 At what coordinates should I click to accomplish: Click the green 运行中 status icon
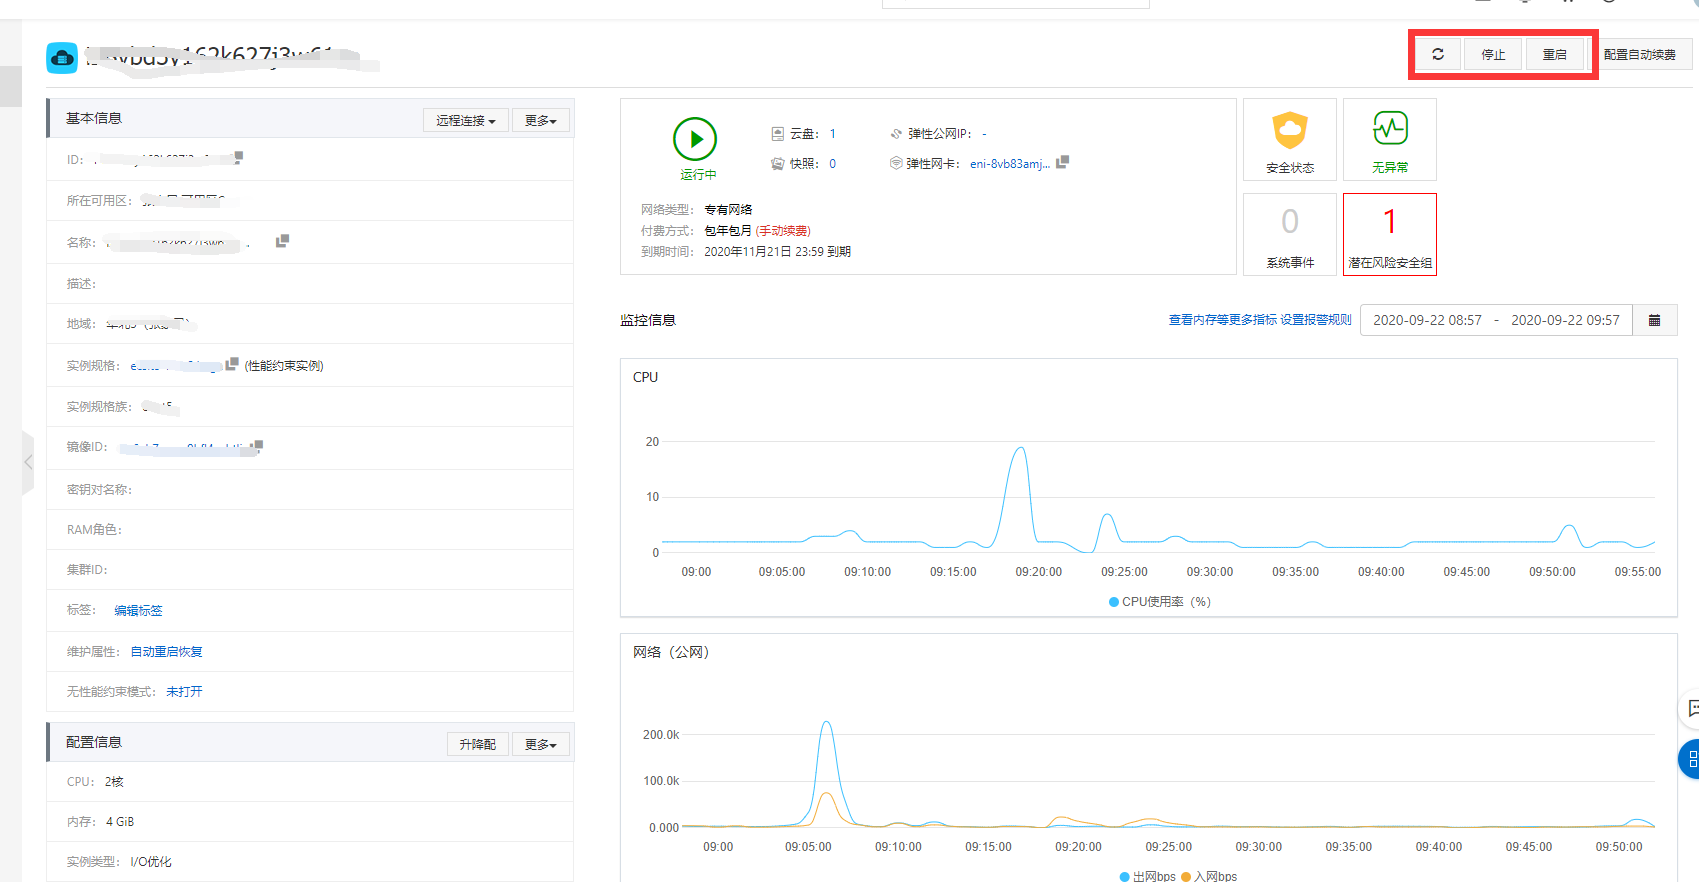tap(695, 139)
